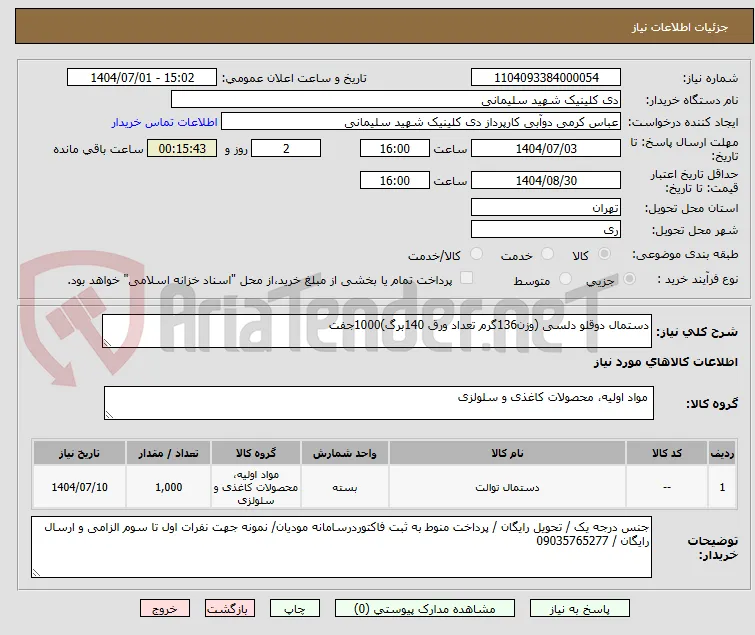Click the request creator field عباس کرمی
This screenshot has height=635, width=755.
421,122
